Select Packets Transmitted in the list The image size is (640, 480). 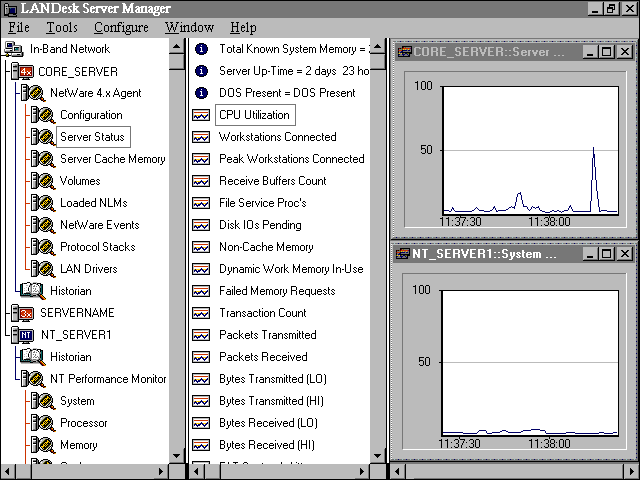pos(268,335)
